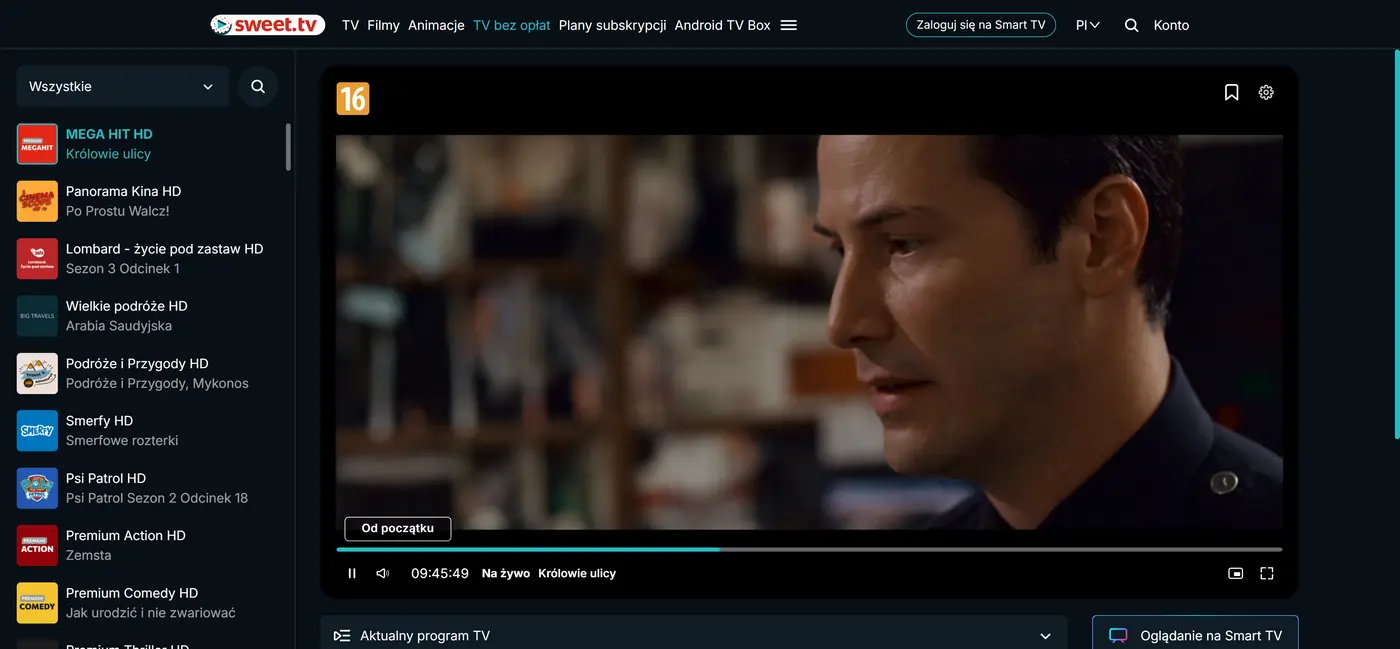Jump to live with Na żywo
The height and width of the screenshot is (649, 1400).
pos(506,573)
